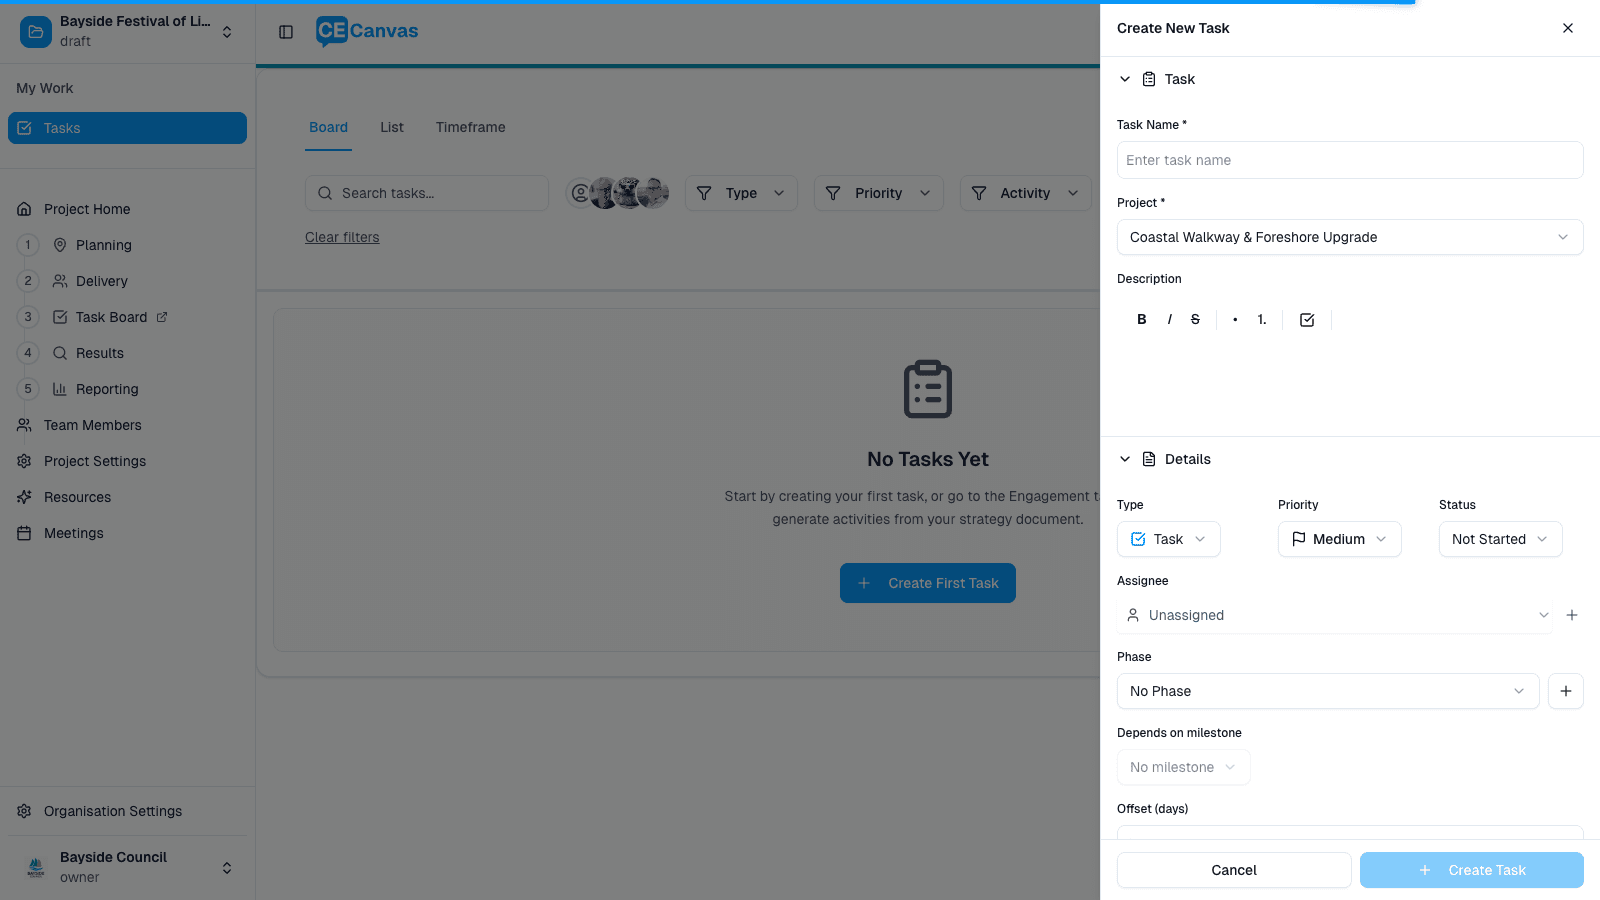Insert a numbered list in the description
Screen dimensions: 1600x900
[1260, 319]
